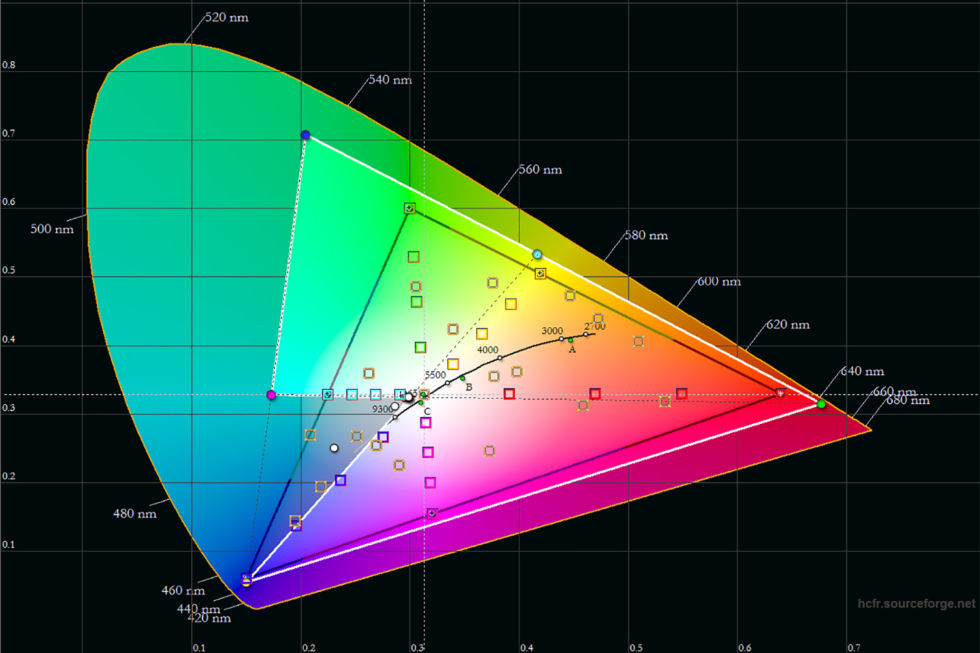
Task: Select the '420 nm' wavelength label
Action: pyautogui.click(x=209, y=618)
